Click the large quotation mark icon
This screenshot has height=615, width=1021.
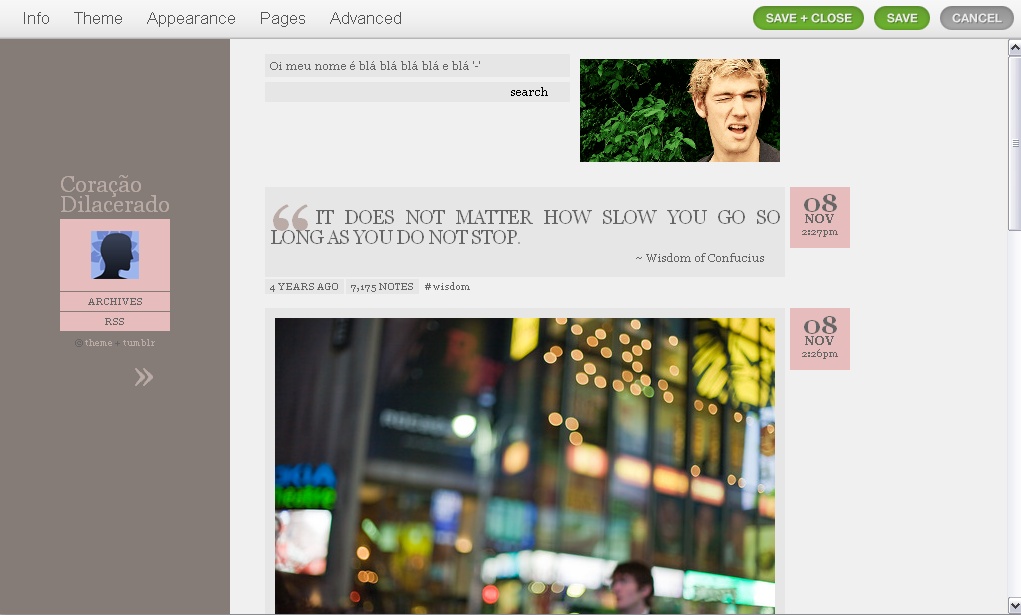click(290, 218)
